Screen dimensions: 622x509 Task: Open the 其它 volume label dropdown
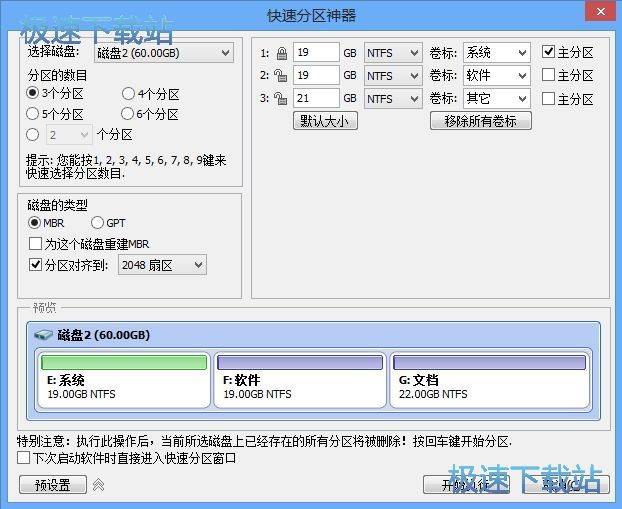click(497, 98)
